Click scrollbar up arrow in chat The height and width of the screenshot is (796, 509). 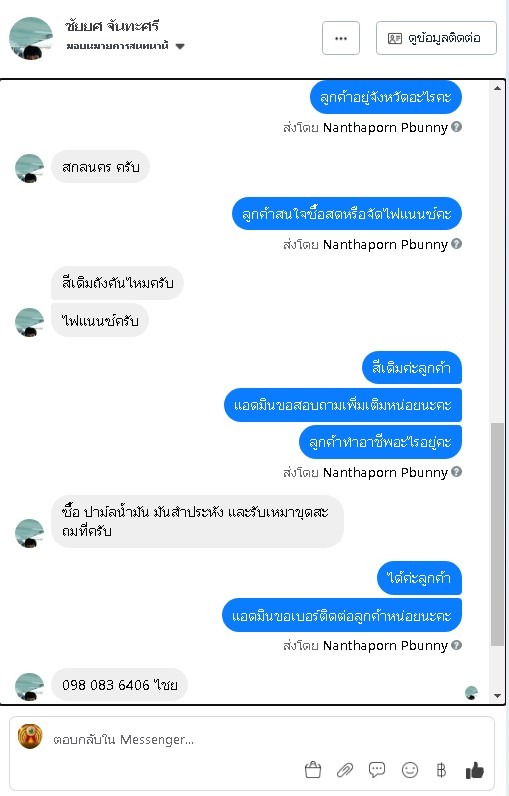(x=497, y=88)
